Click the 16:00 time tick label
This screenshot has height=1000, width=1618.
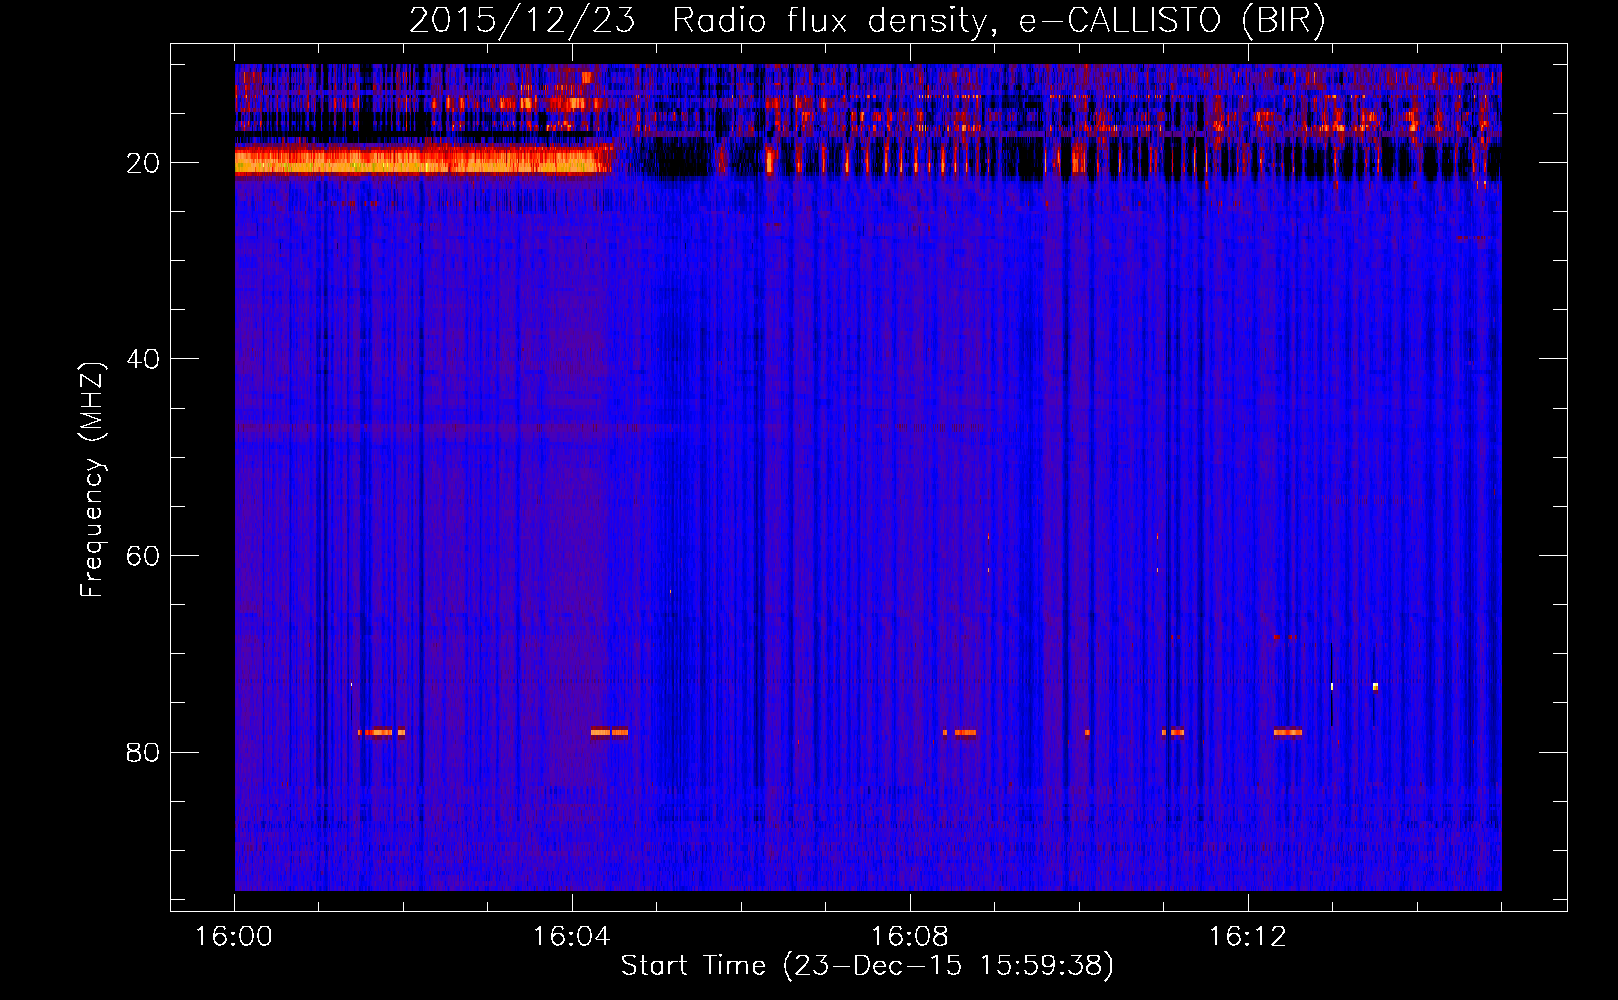(x=234, y=936)
